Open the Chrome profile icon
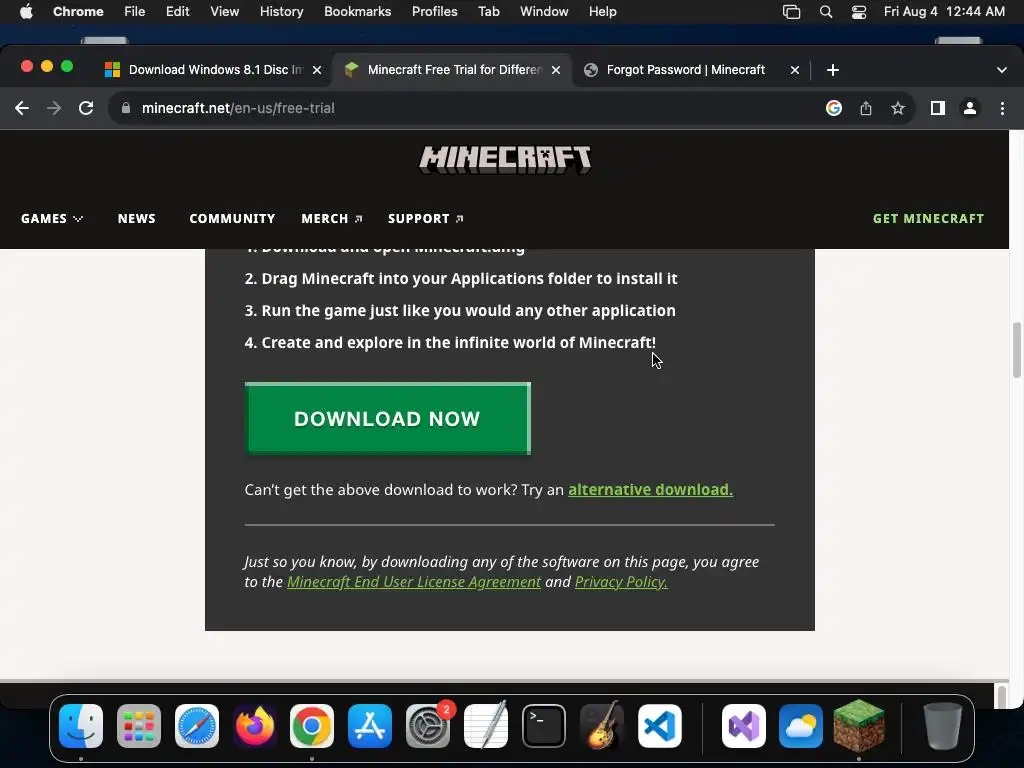This screenshot has width=1024, height=768. [x=970, y=108]
